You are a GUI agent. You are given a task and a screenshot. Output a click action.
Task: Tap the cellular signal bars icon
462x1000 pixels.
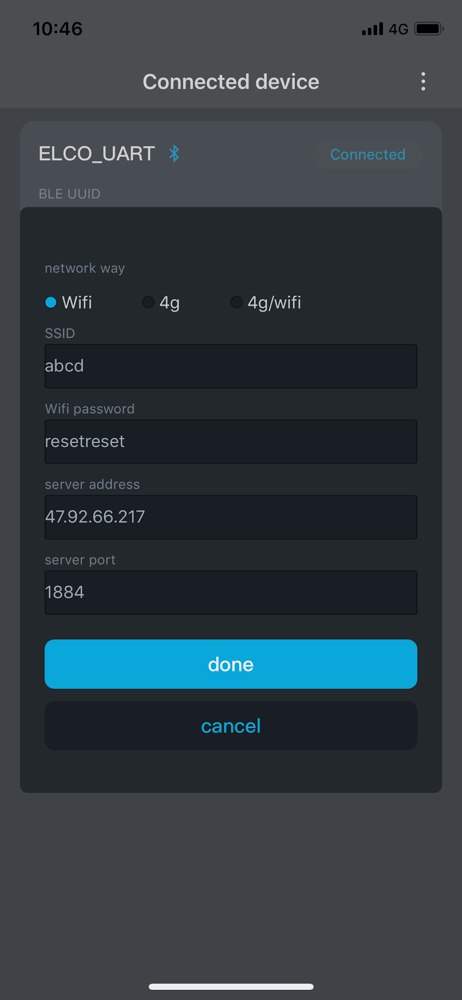click(372, 29)
